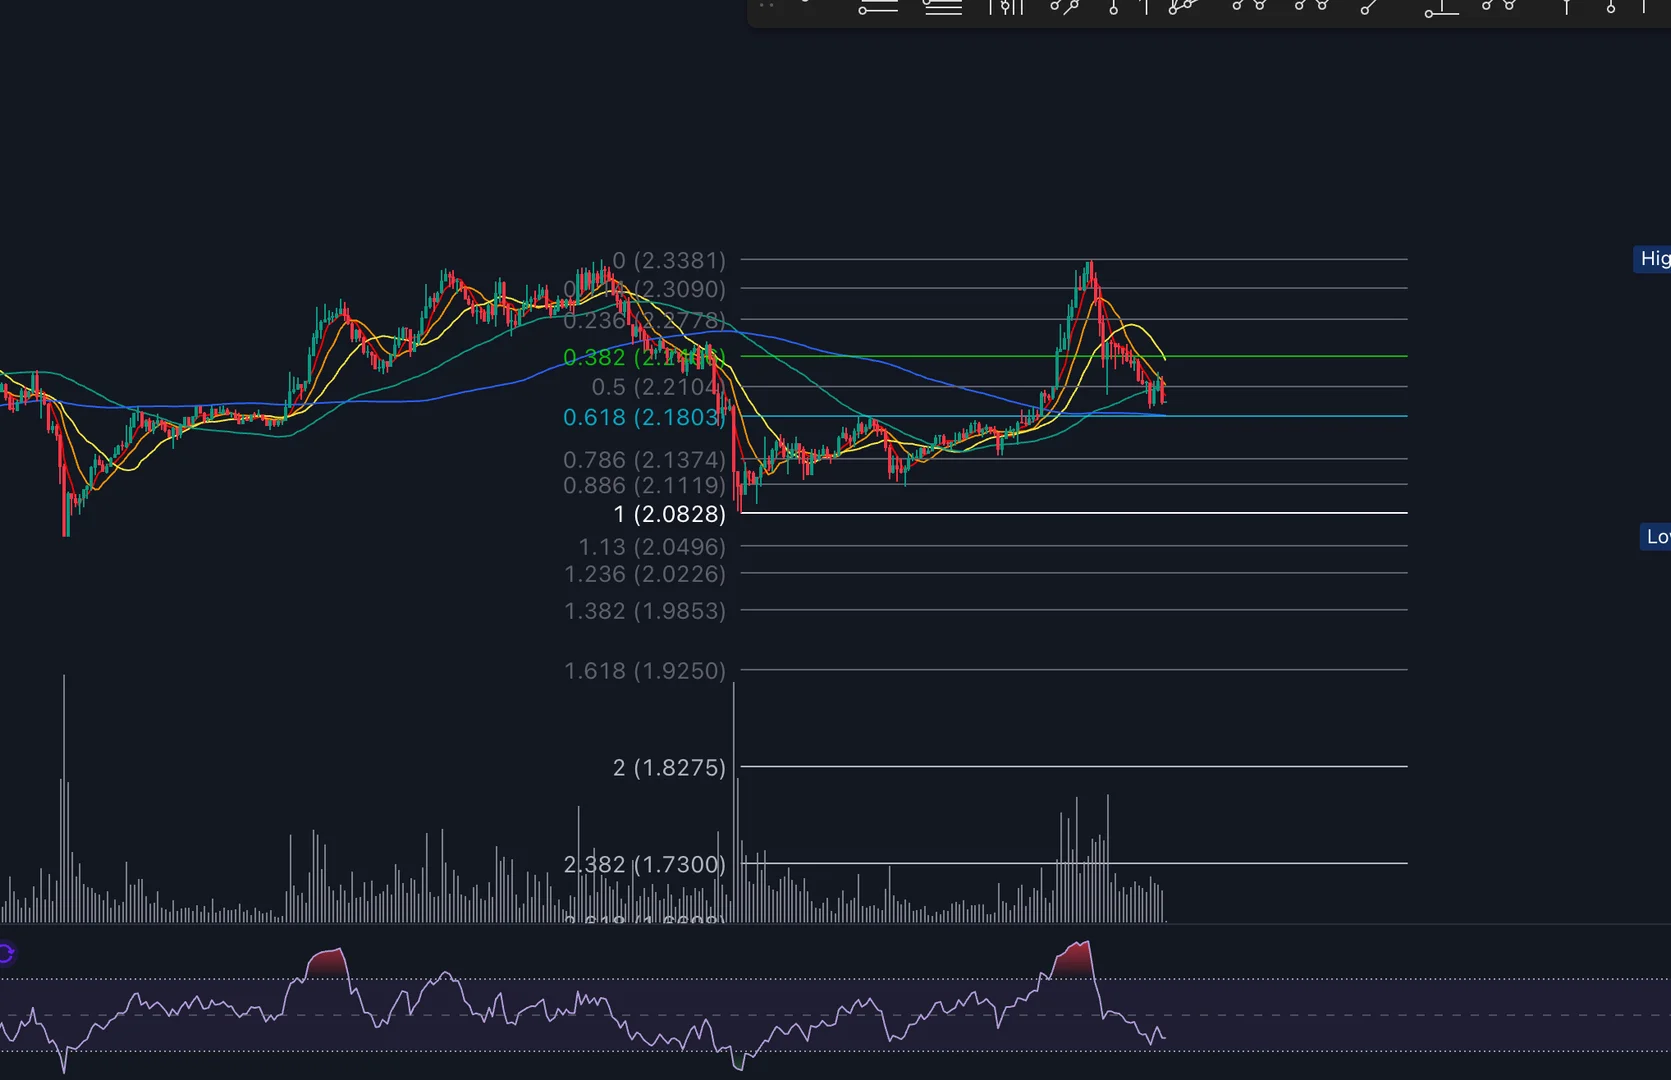Image resolution: width=1671 pixels, height=1080 pixels.
Task: Grab the floating drawing toolbar's dotted handle
Action: tap(767, 6)
